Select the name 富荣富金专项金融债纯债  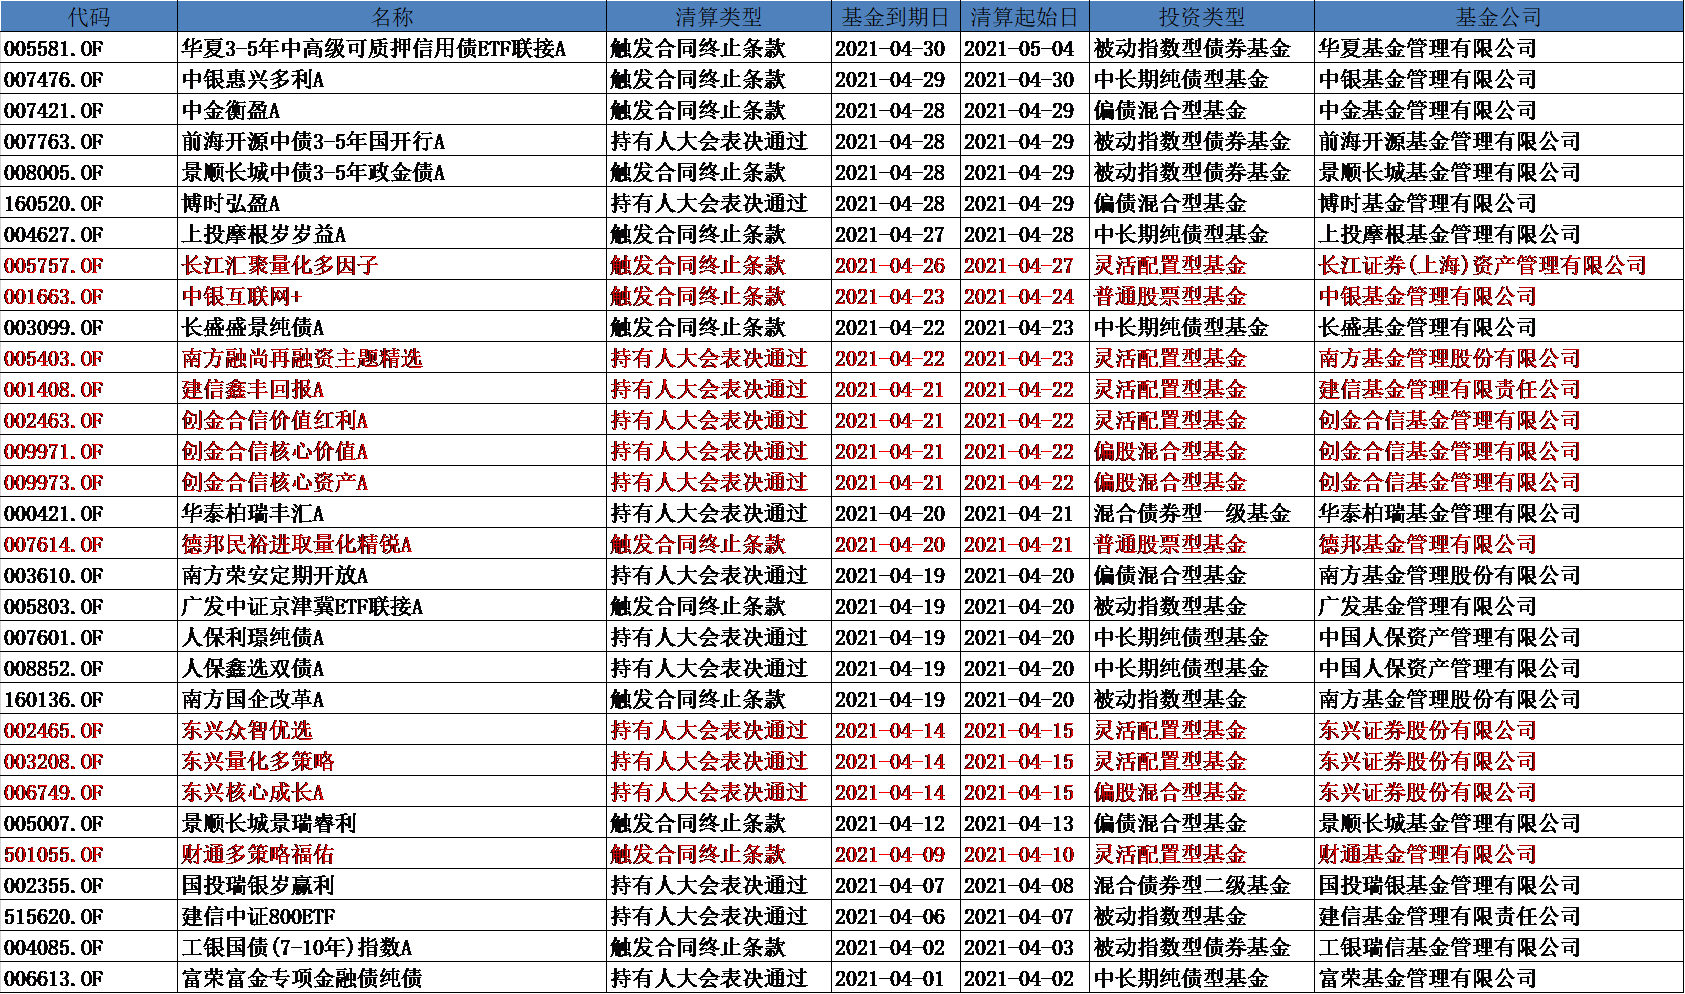click(302, 979)
